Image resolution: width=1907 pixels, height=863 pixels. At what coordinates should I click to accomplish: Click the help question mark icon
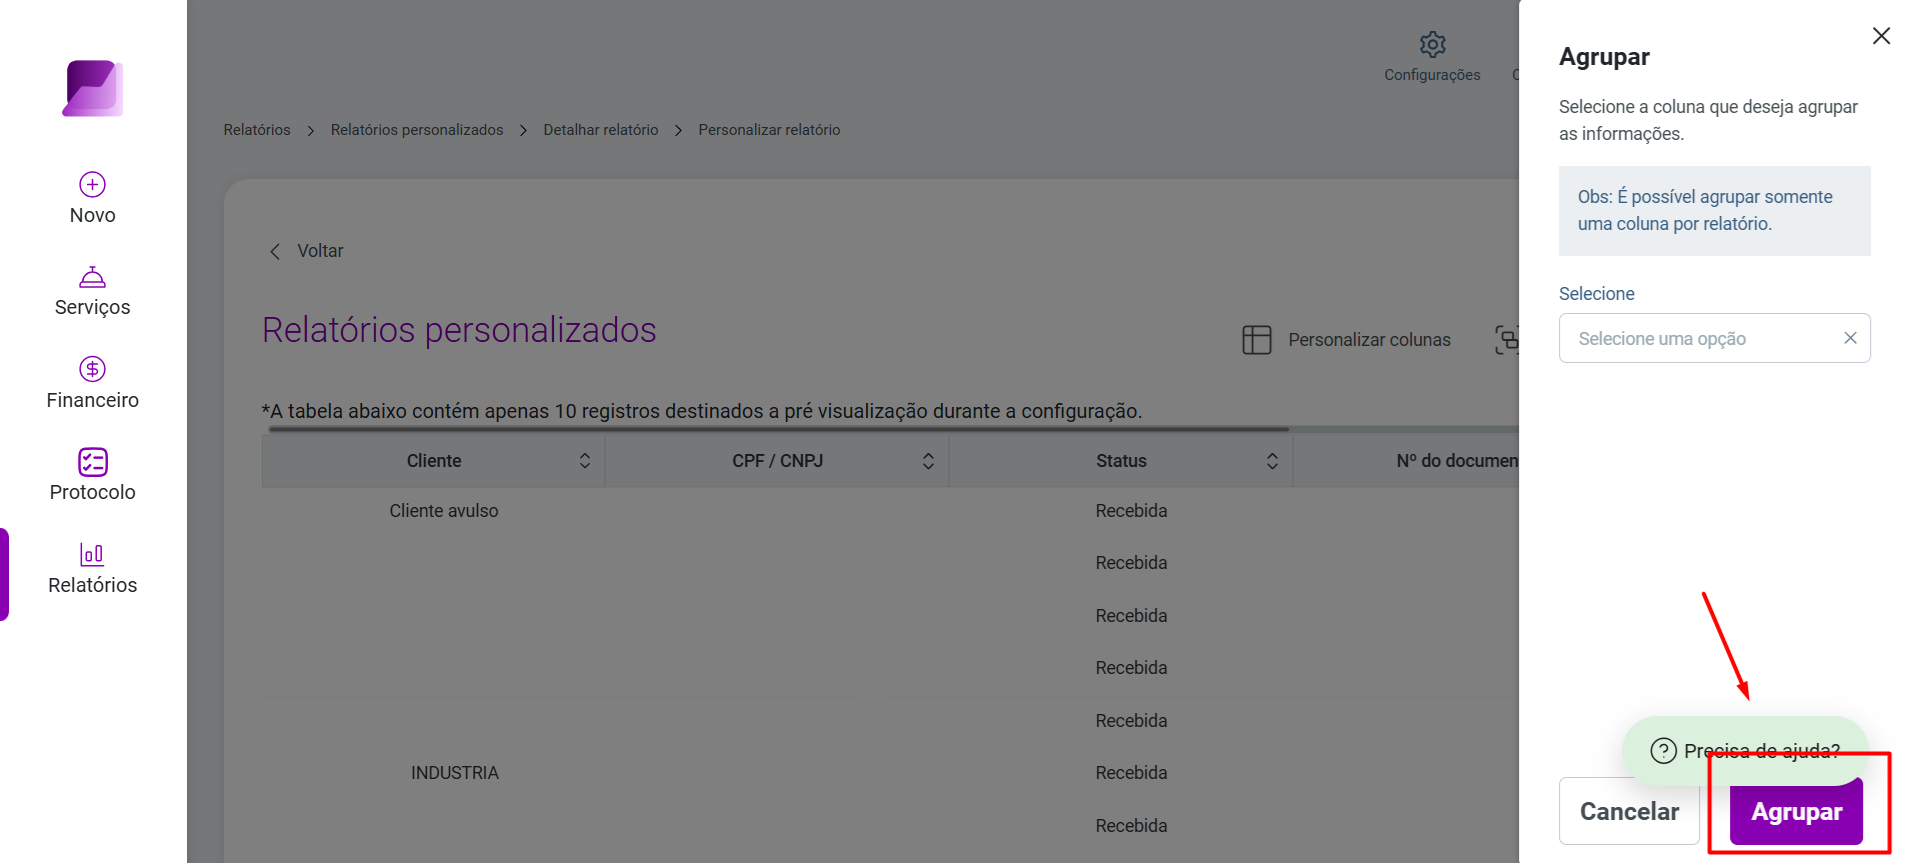[1663, 751]
